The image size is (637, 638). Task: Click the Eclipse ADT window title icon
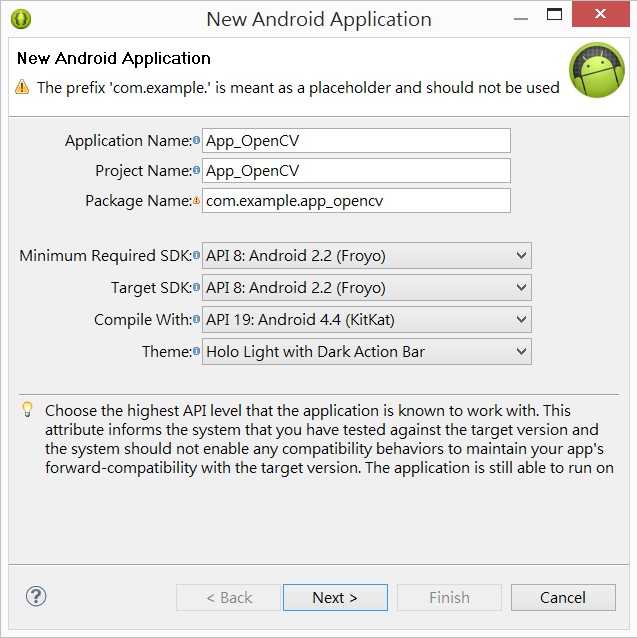21,19
